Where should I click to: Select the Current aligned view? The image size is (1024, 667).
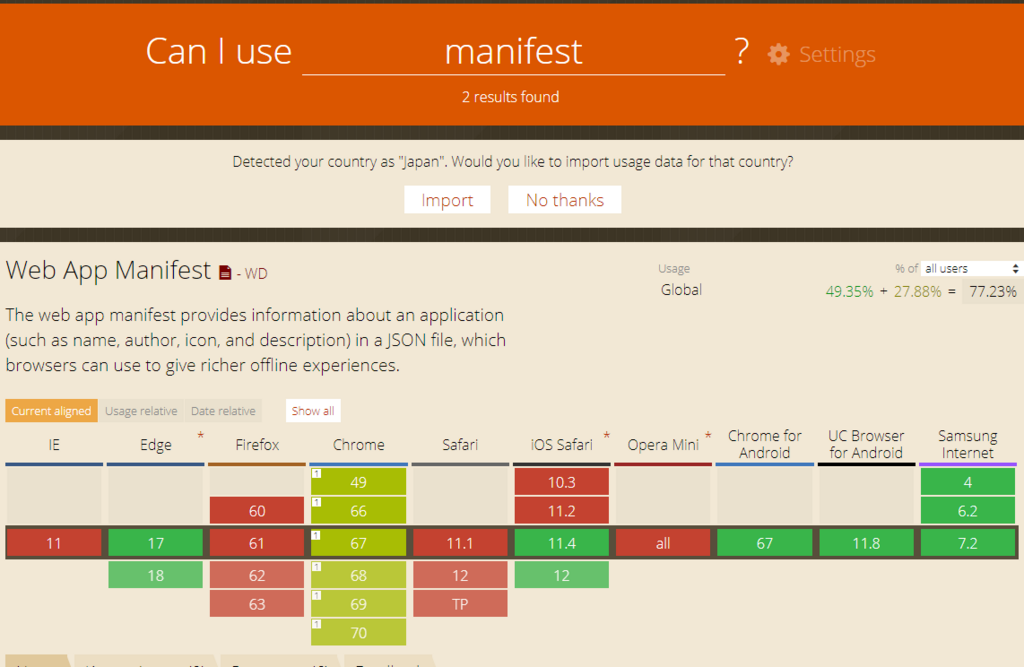[x=52, y=411]
